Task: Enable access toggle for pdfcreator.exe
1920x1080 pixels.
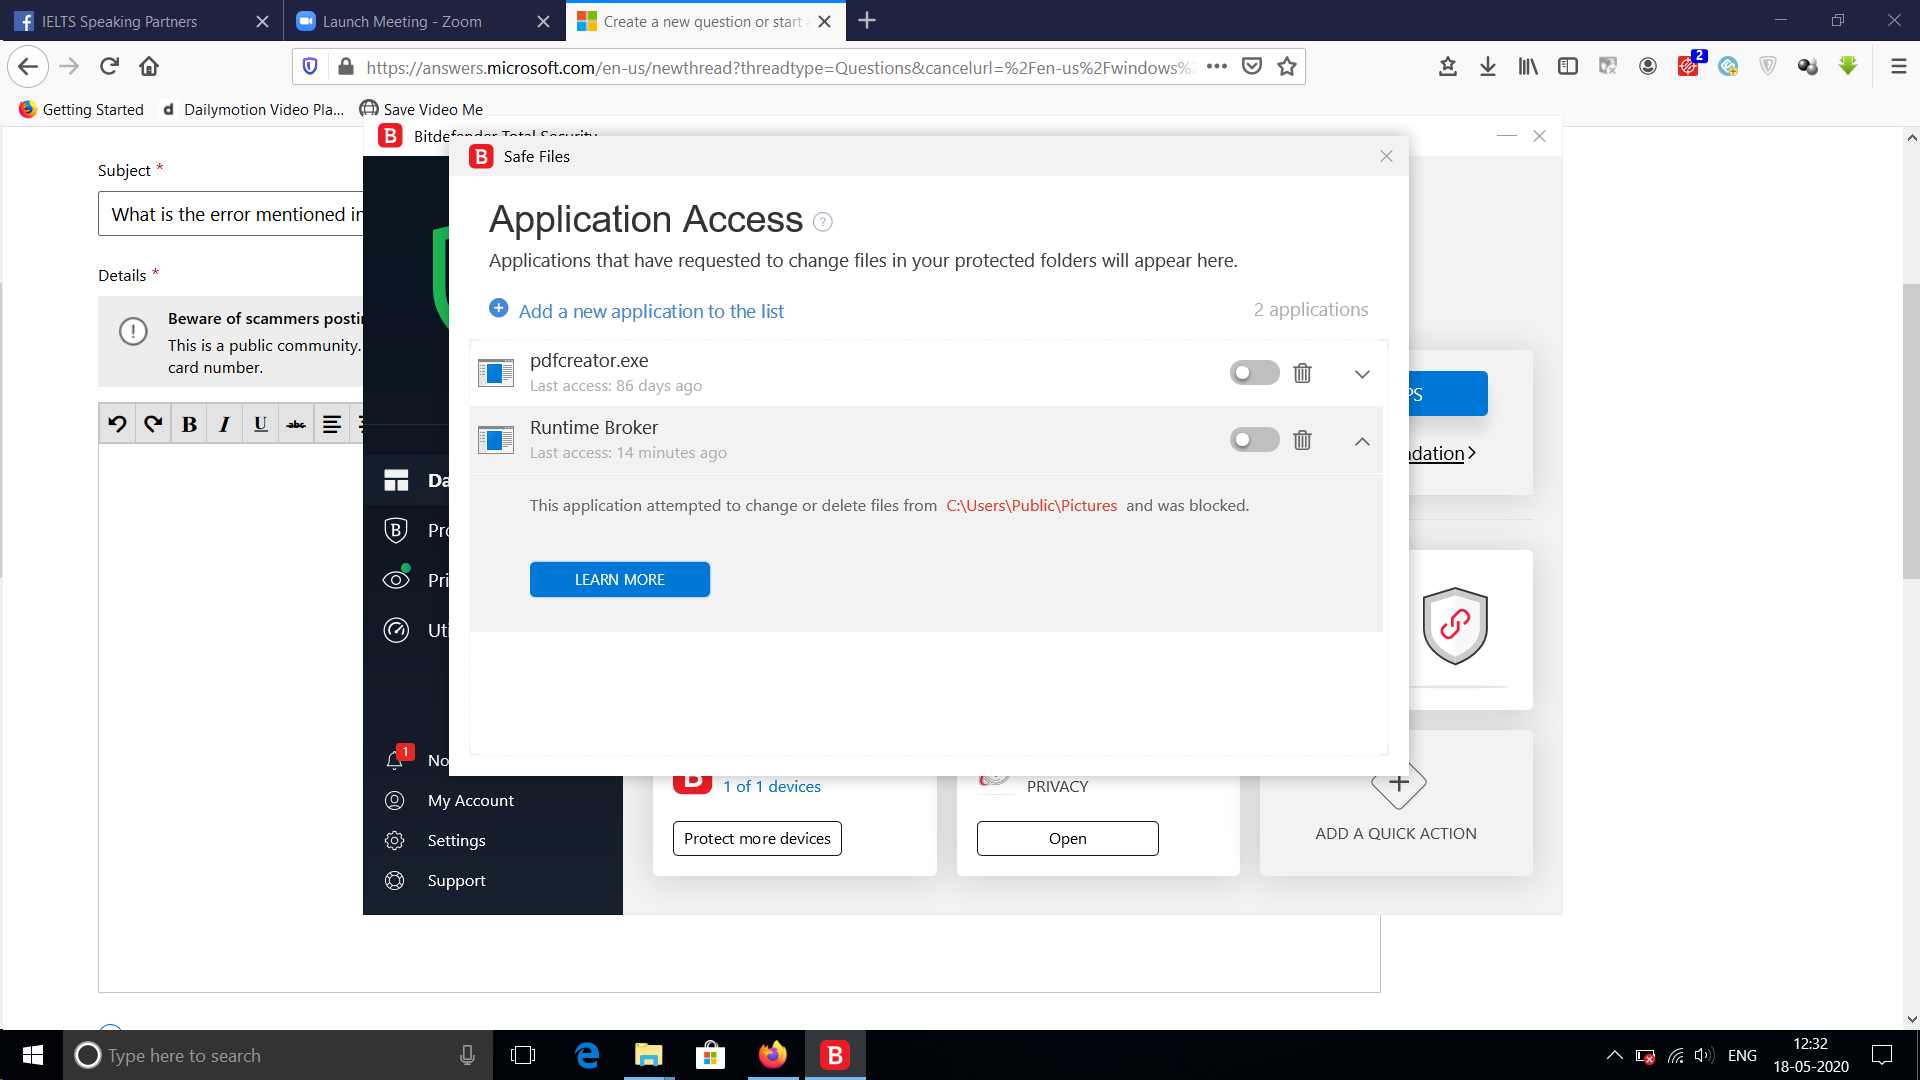Action: [x=1254, y=373]
